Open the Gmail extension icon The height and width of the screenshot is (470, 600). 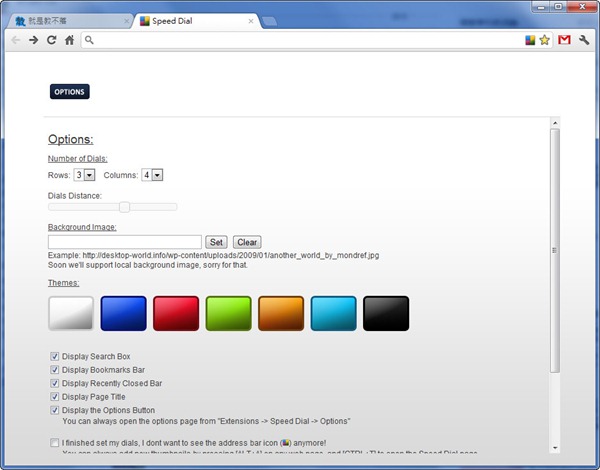tap(564, 40)
